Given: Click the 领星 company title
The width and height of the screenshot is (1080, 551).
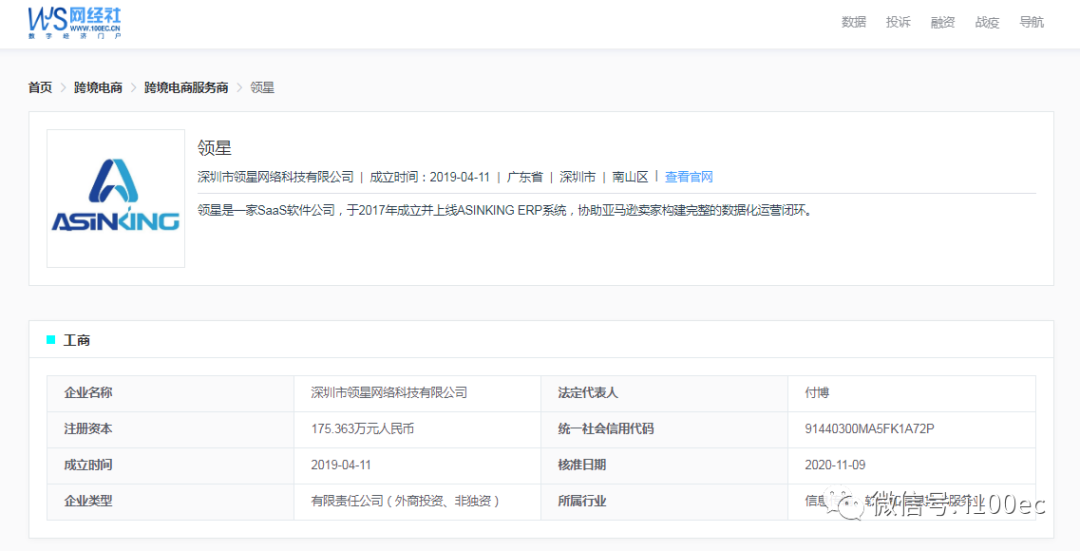Looking at the screenshot, I should tap(215, 148).
